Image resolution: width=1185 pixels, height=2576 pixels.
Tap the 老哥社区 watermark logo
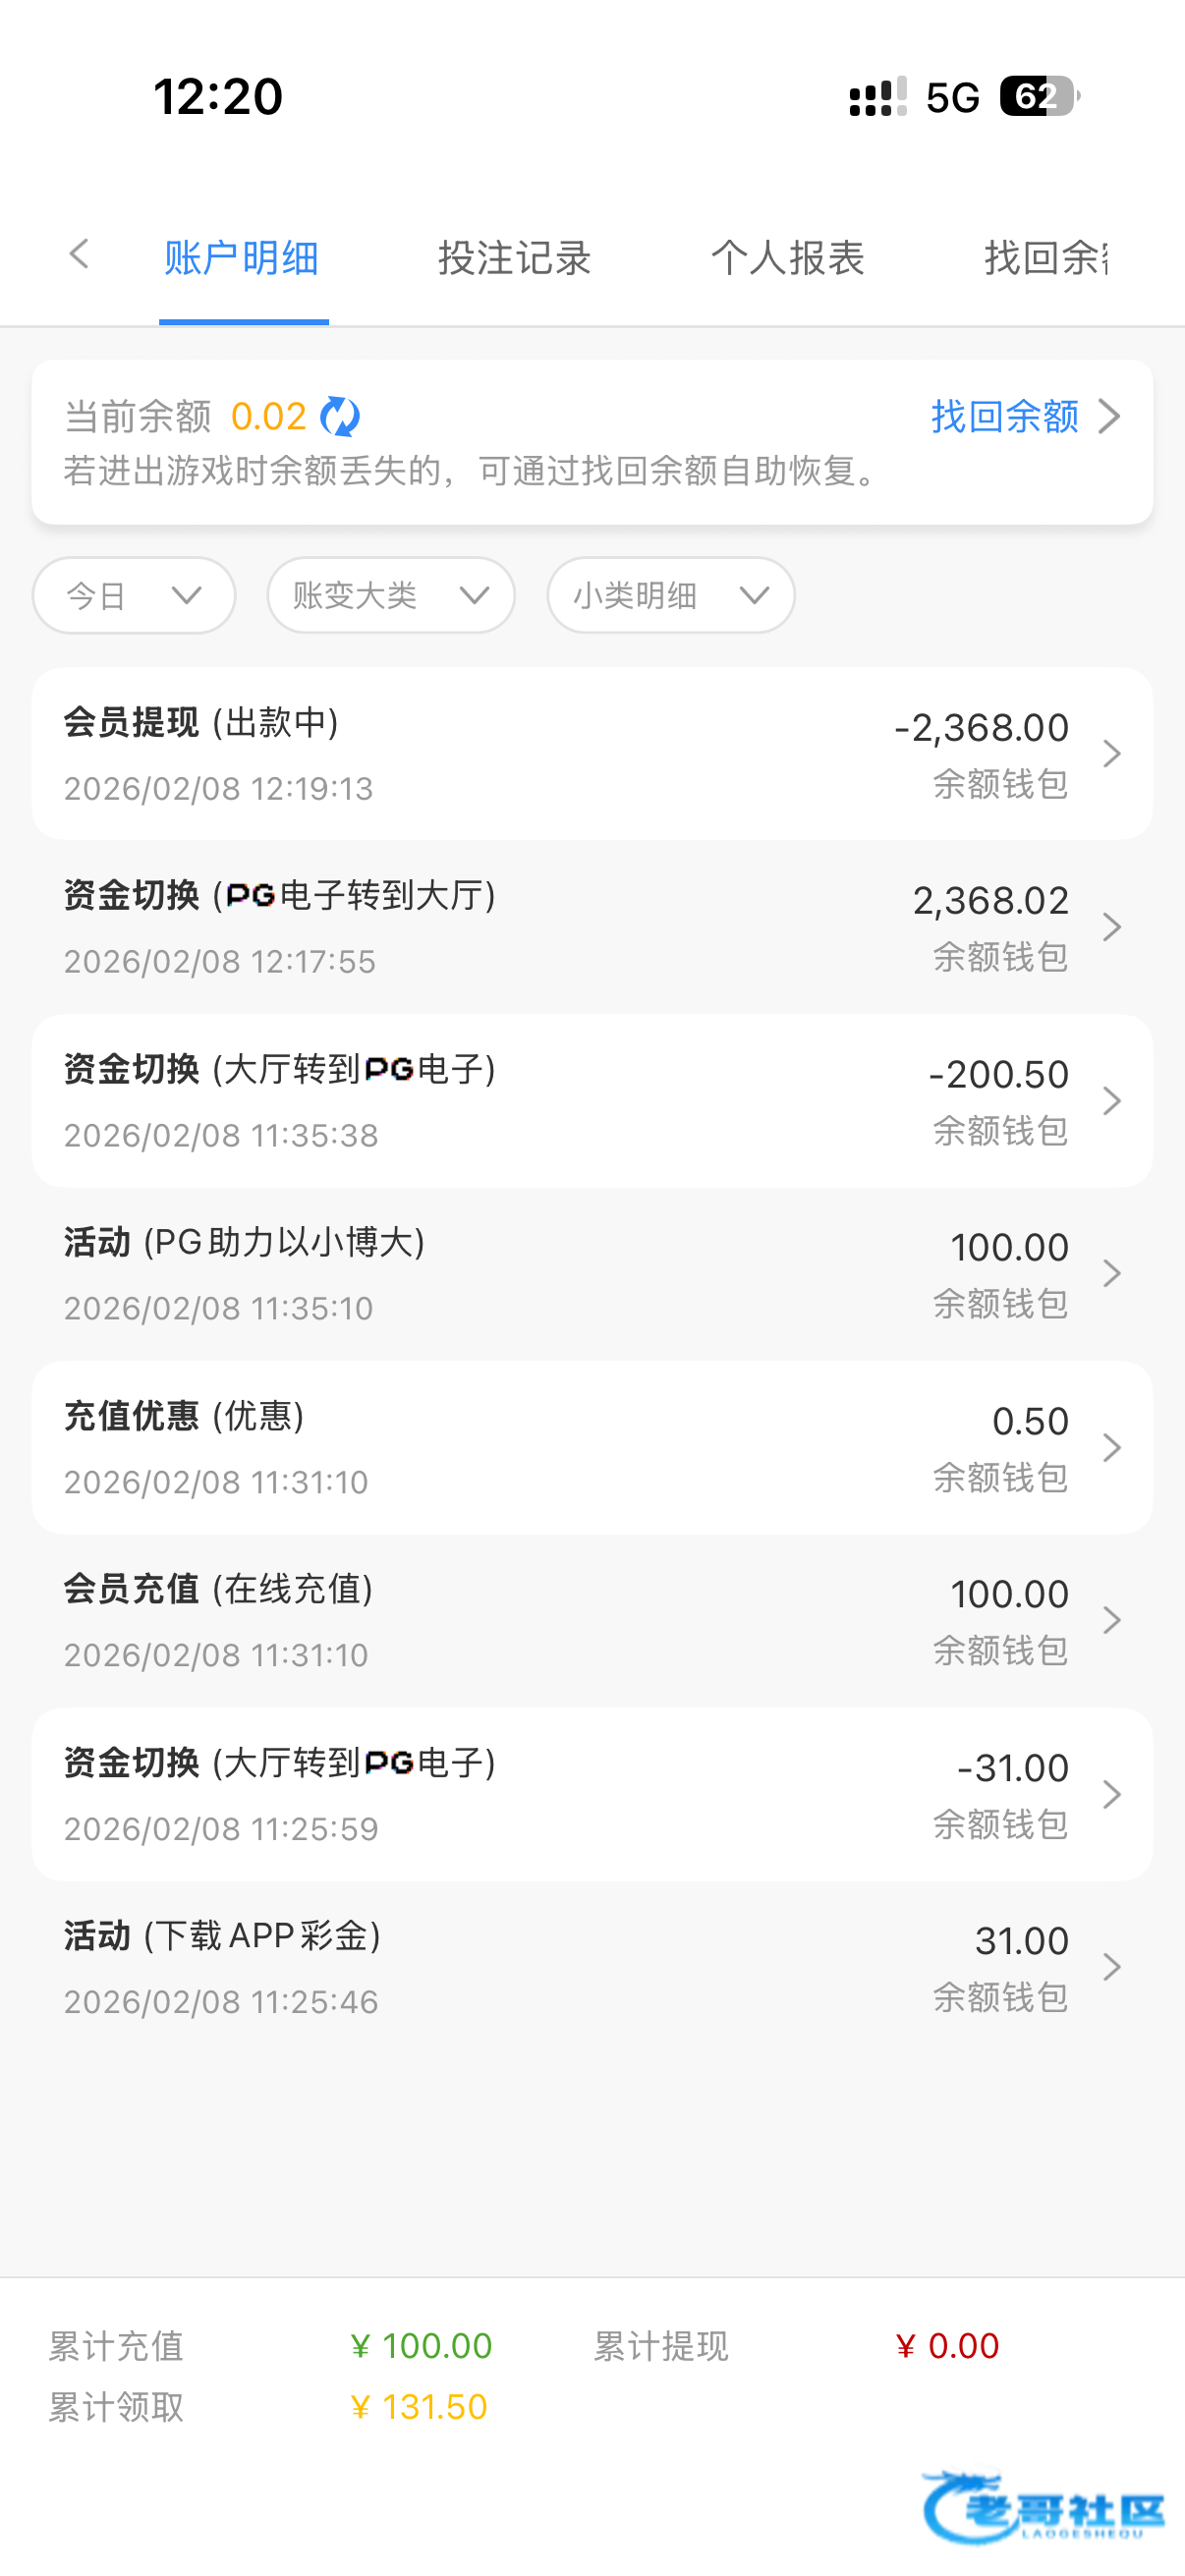point(1043,2508)
